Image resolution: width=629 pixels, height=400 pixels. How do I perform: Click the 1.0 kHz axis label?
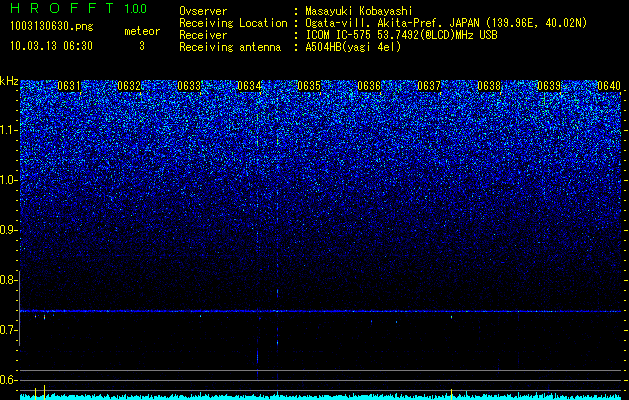pos(9,180)
